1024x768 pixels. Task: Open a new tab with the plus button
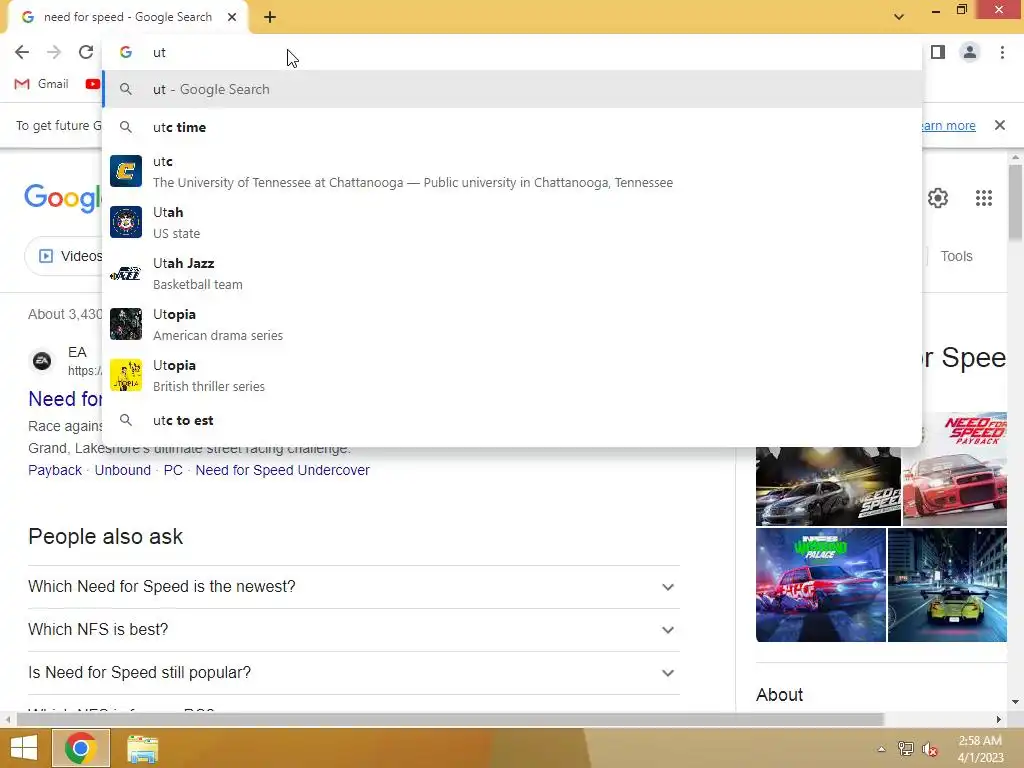pos(270,18)
